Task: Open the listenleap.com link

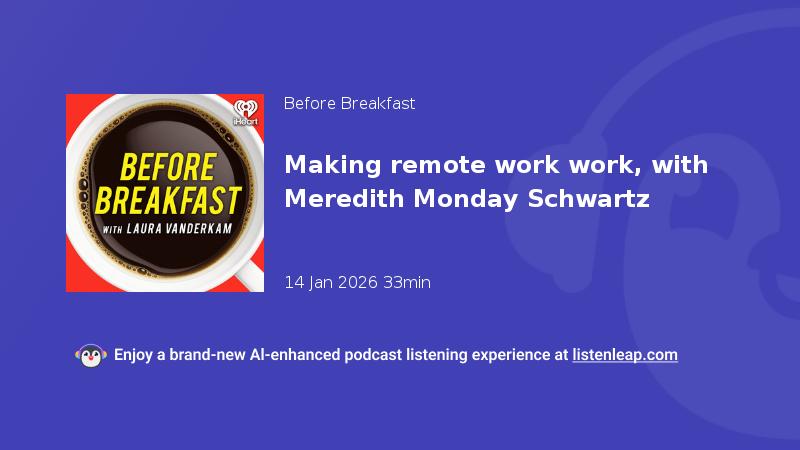Action: pyautogui.click(x=624, y=355)
